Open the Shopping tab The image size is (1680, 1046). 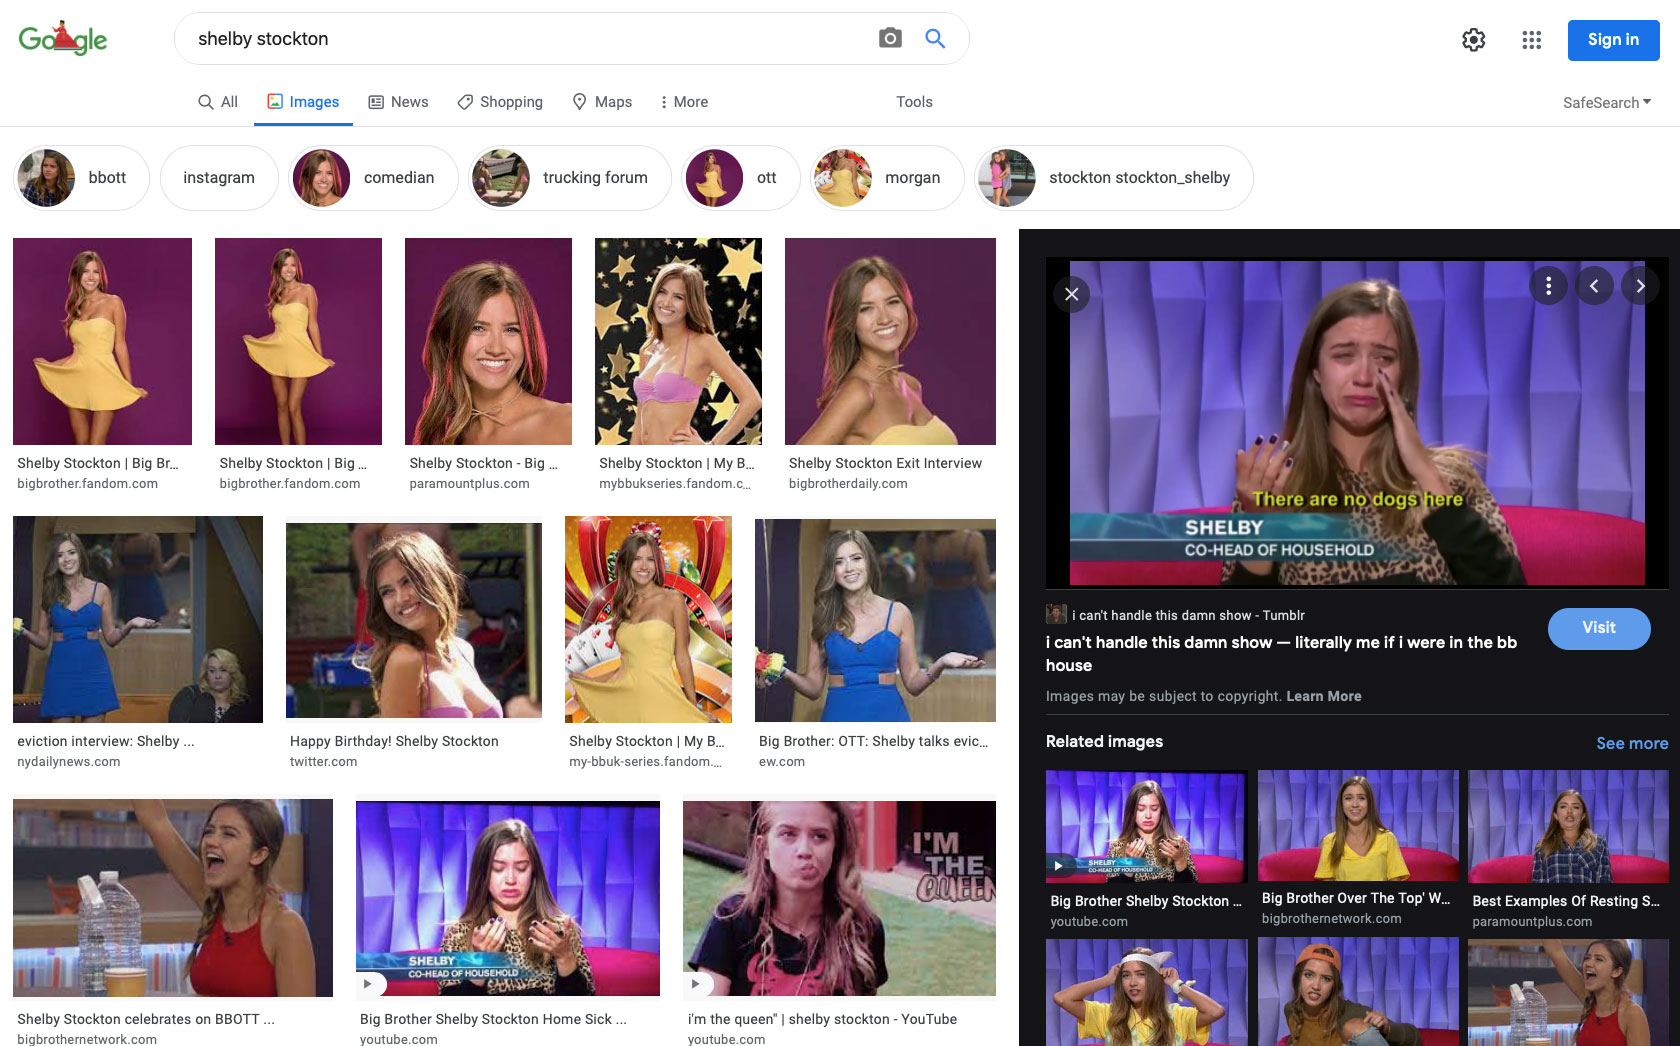coord(500,102)
